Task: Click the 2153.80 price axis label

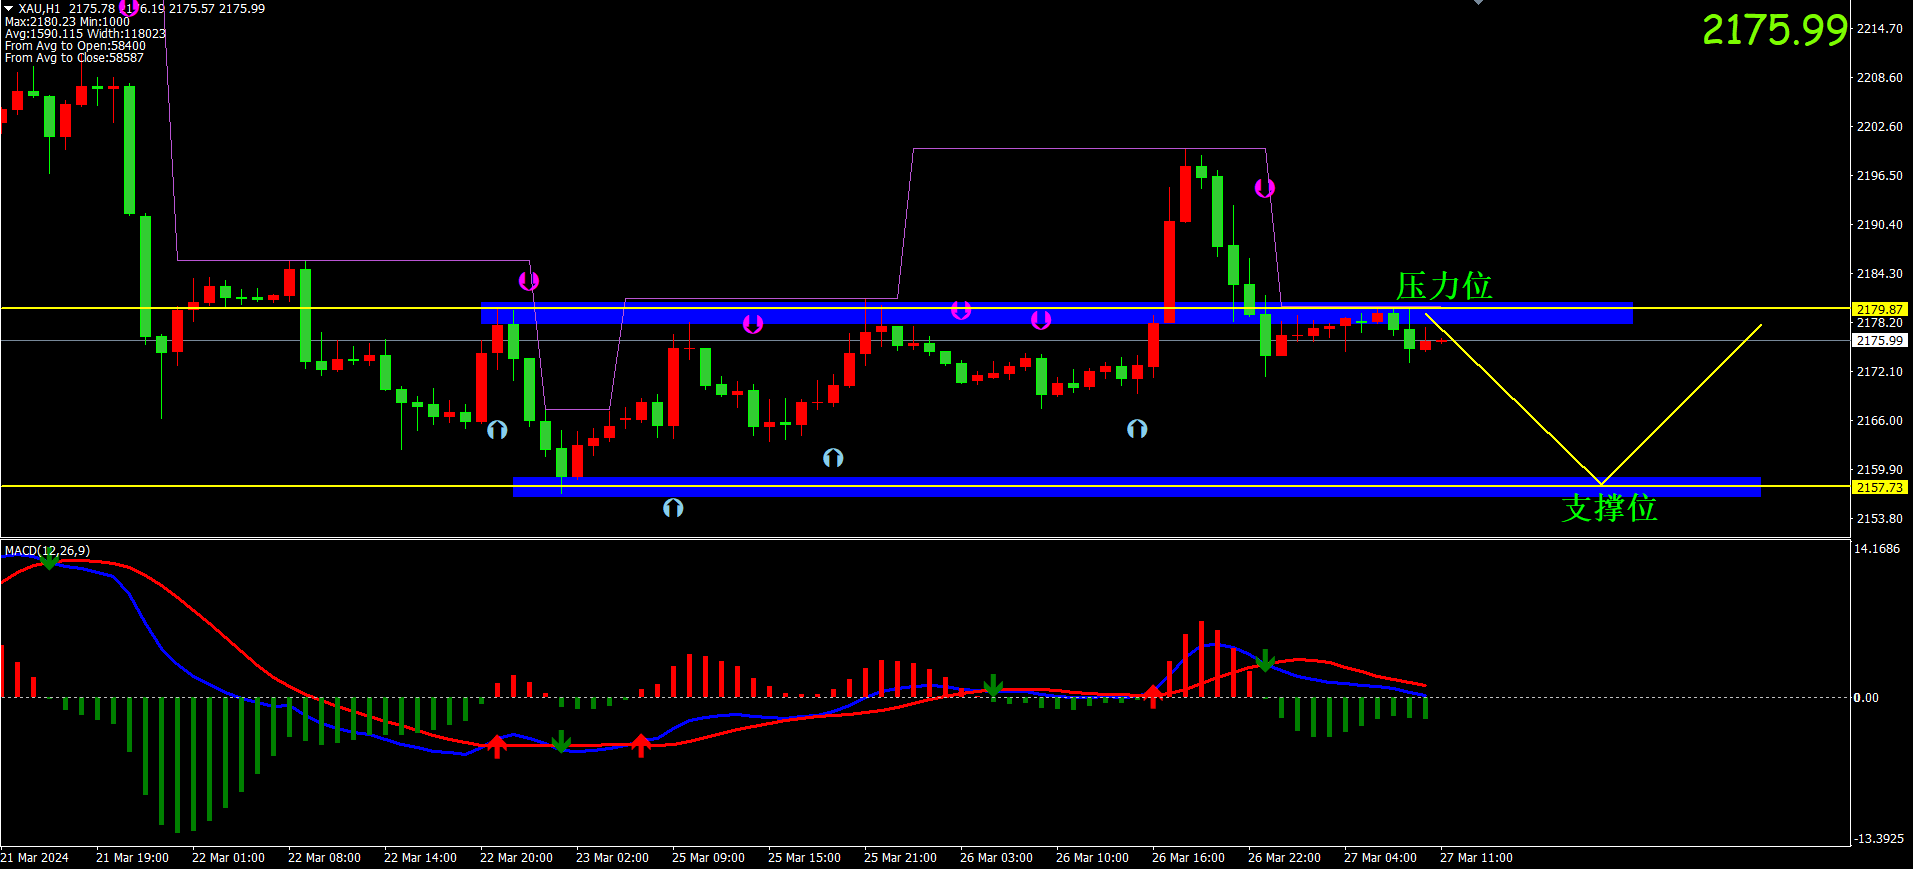Action: point(1880,519)
